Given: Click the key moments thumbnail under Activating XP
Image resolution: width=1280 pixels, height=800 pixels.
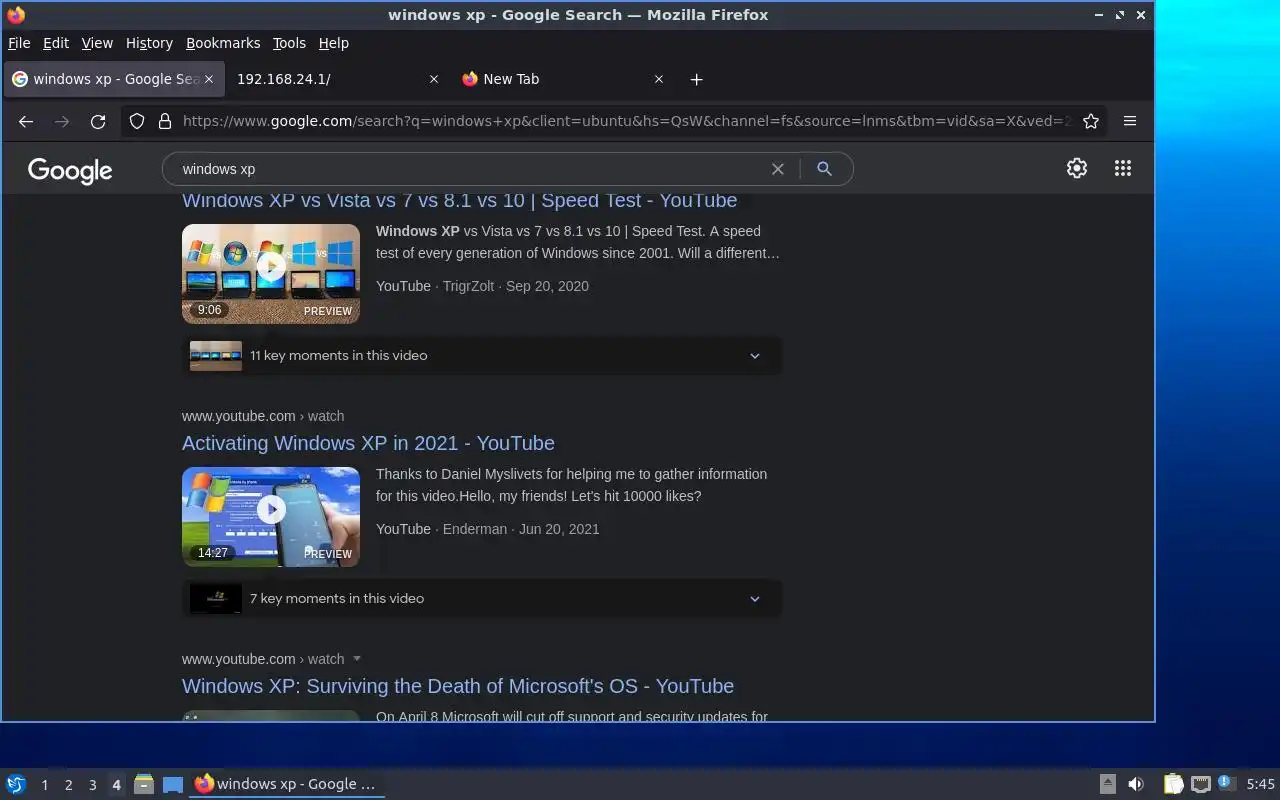Looking at the screenshot, I should (x=216, y=598).
